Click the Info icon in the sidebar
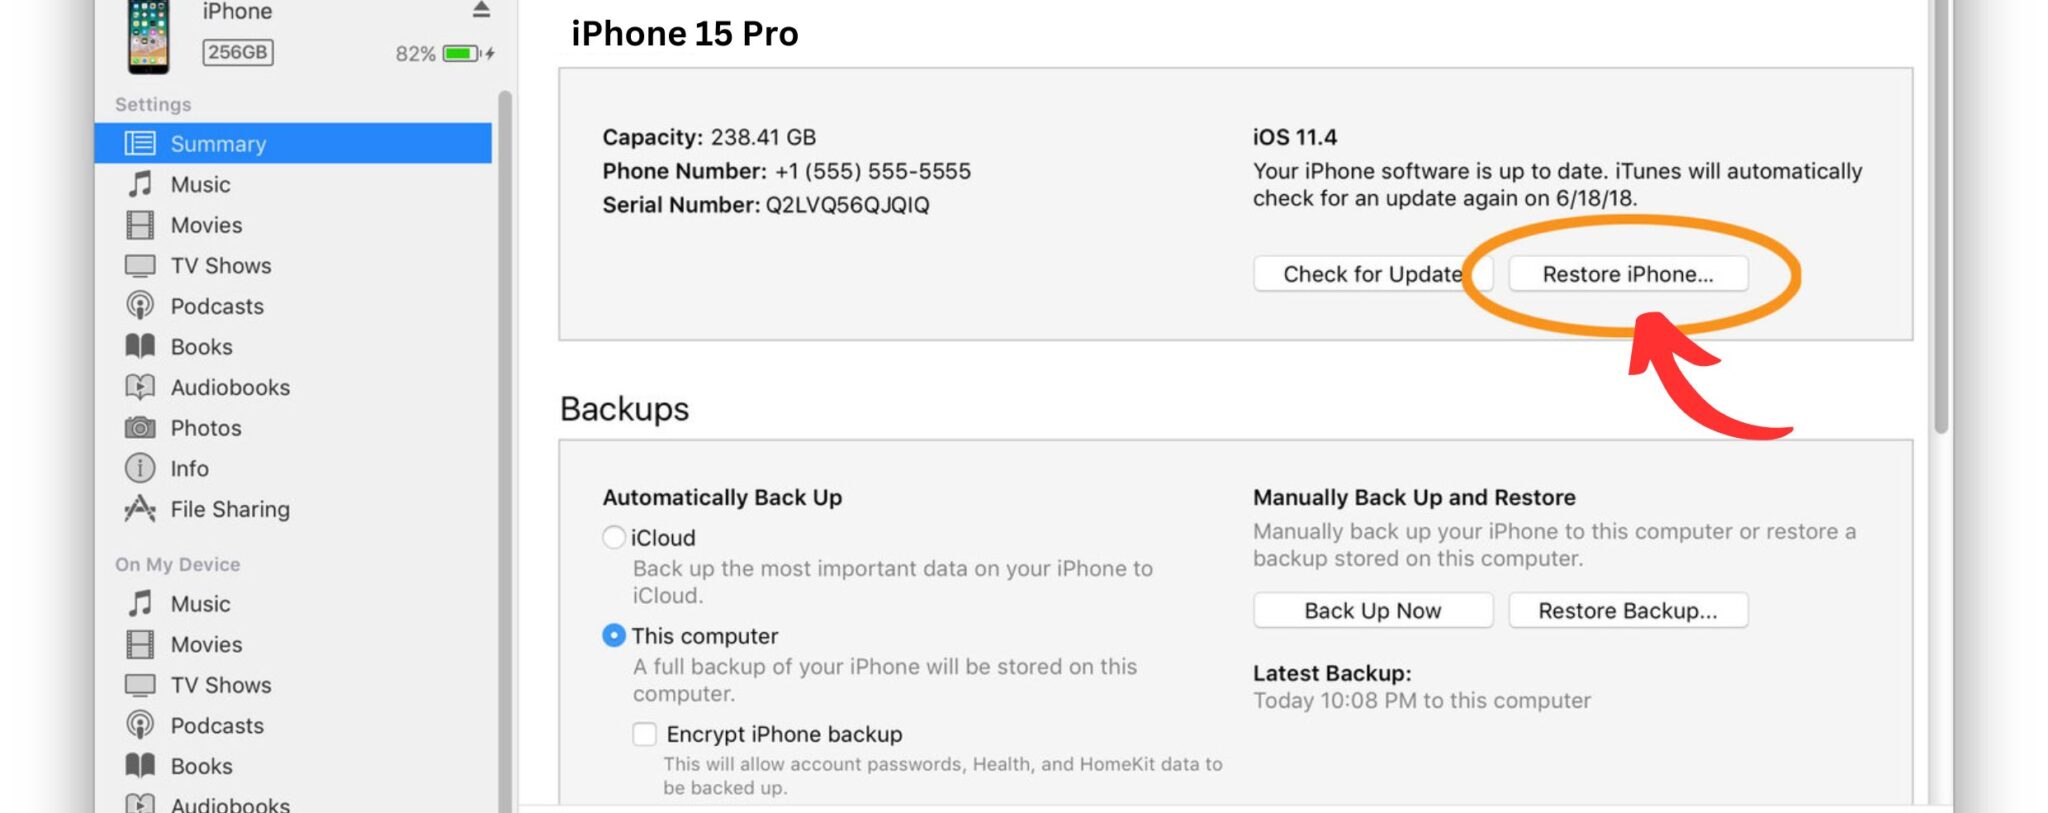 [x=140, y=468]
